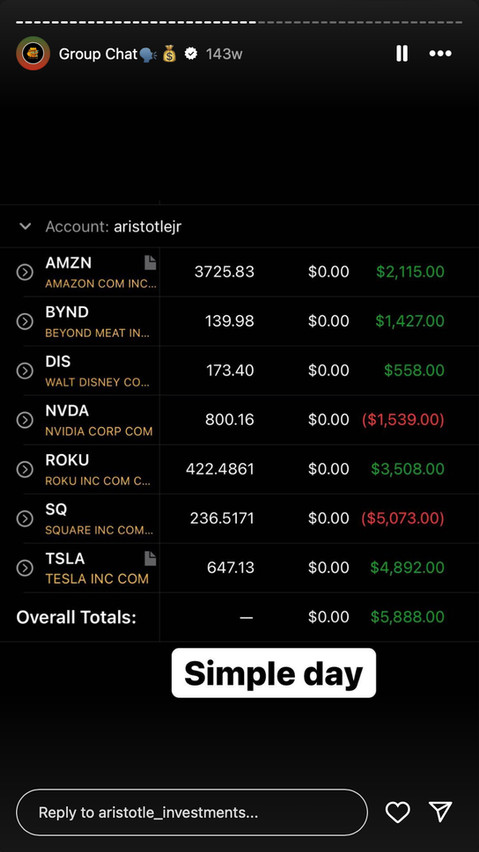479x852 pixels.
Task: Click the document icon next to TSLA
Action: [x=150, y=558]
